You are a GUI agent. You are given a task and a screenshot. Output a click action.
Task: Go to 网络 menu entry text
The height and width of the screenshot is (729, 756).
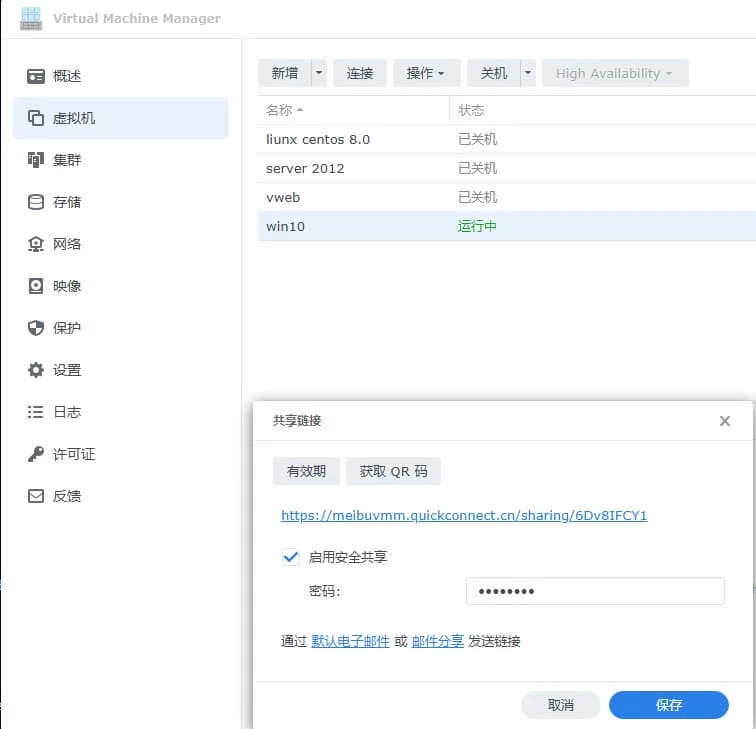click(x=67, y=244)
